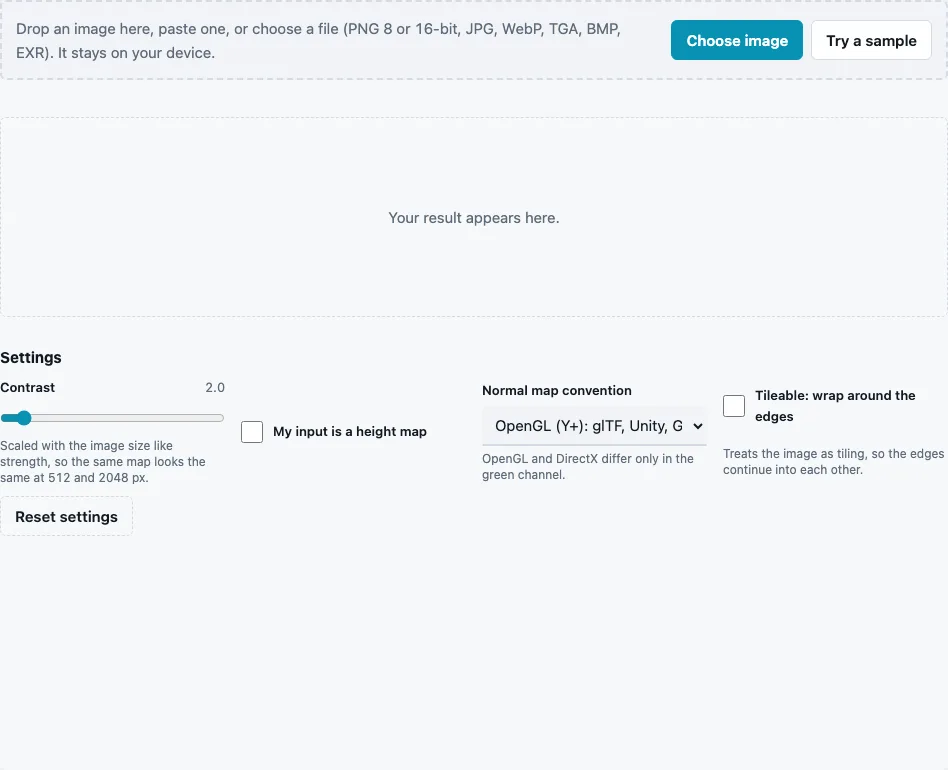Click the 'Treats the image as tiling' description
The width and height of the screenshot is (948, 770).
pos(833,462)
